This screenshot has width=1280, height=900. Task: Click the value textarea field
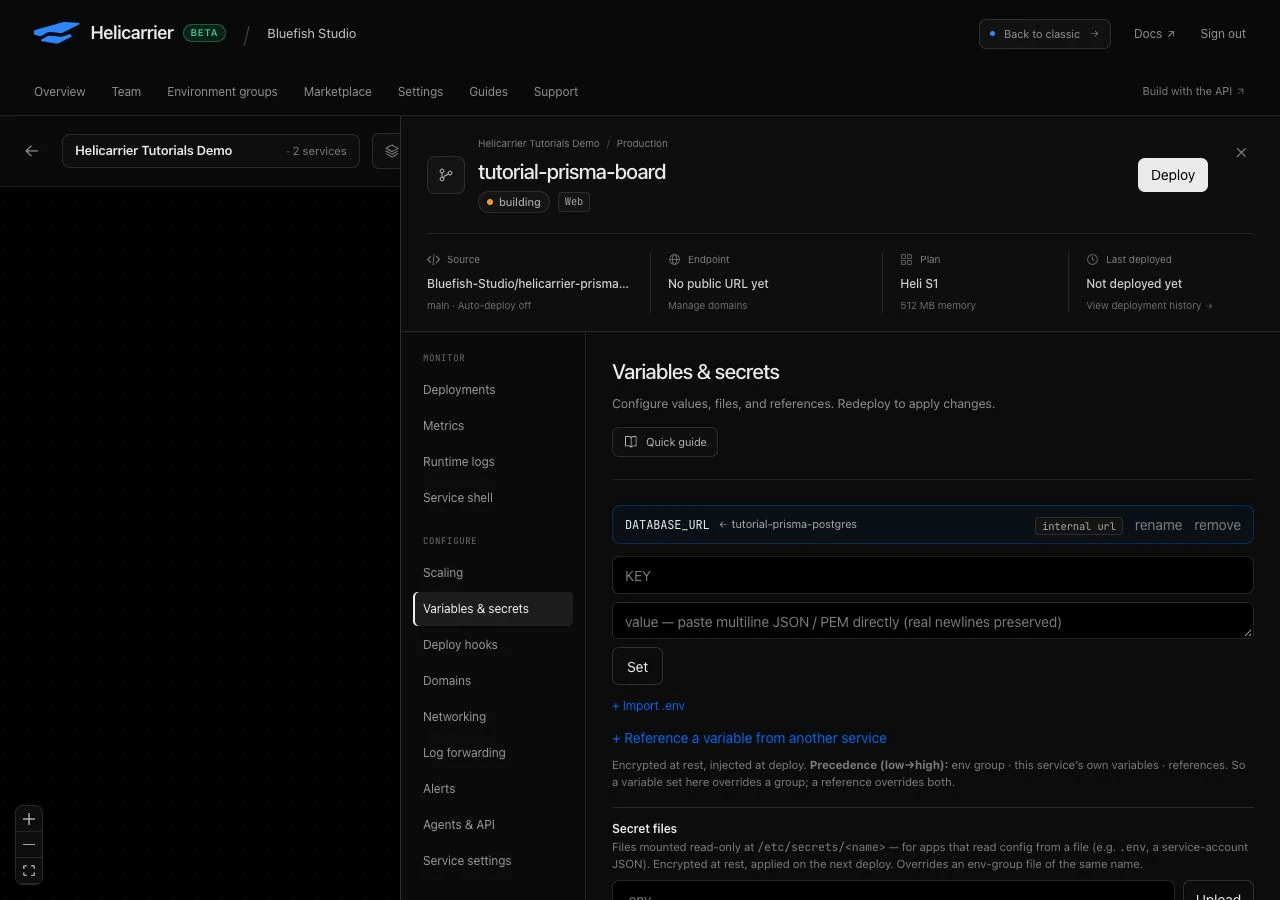click(x=932, y=620)
